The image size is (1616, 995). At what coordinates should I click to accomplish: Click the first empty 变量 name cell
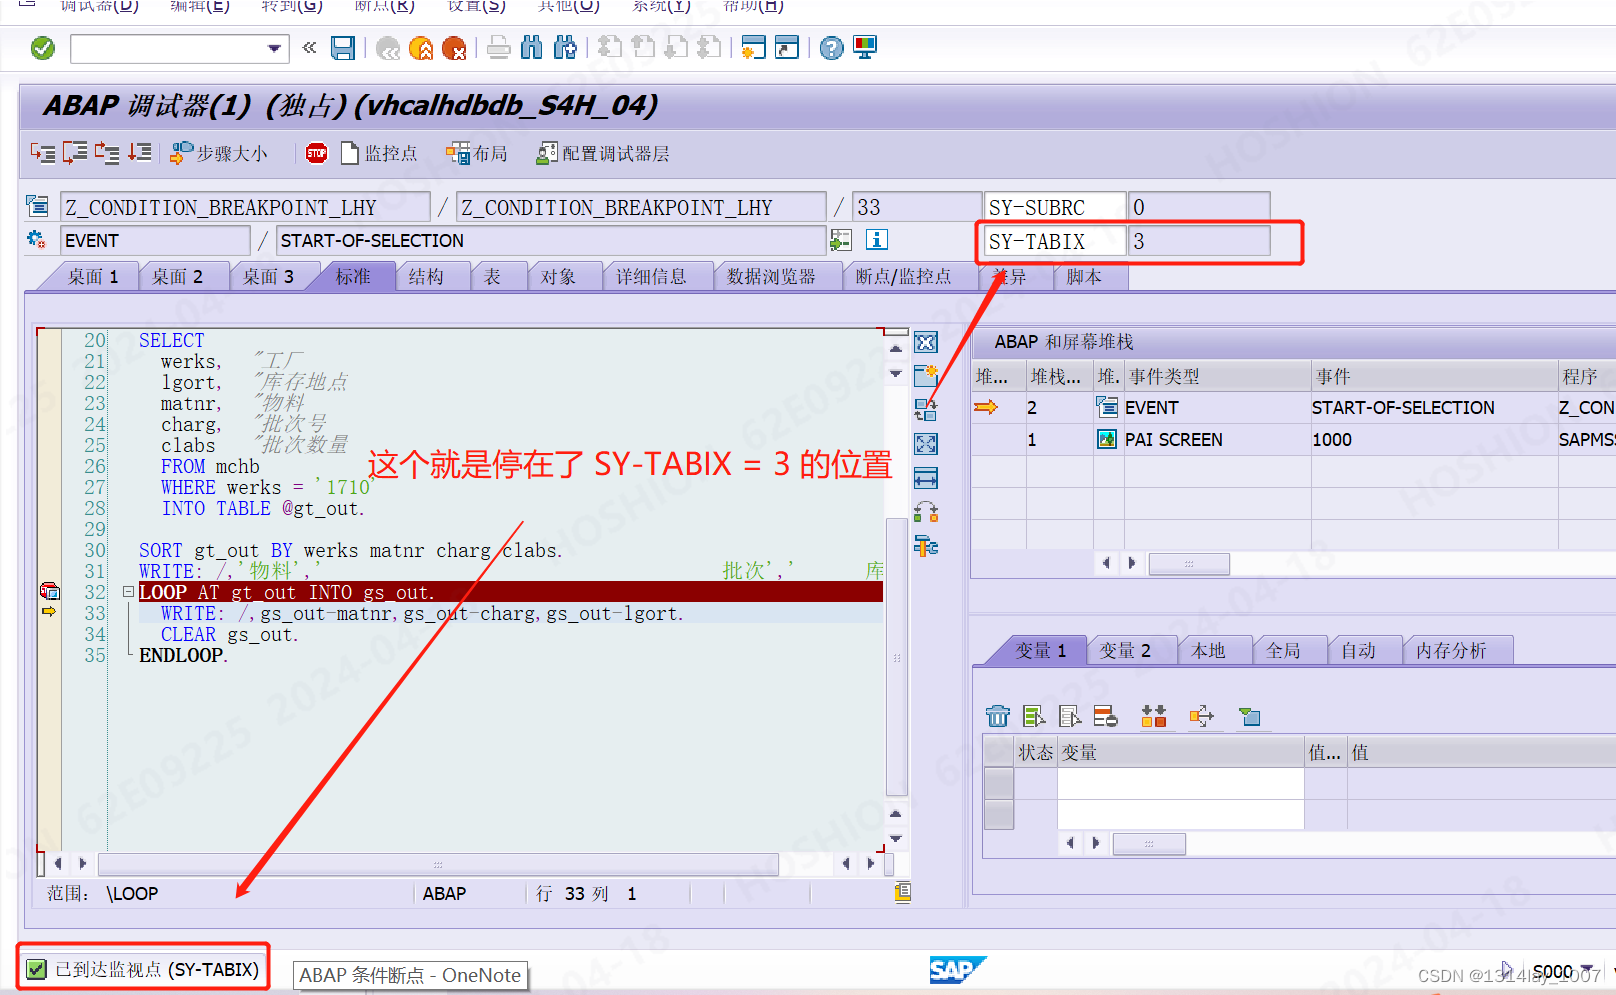[x=1180, y=784]
